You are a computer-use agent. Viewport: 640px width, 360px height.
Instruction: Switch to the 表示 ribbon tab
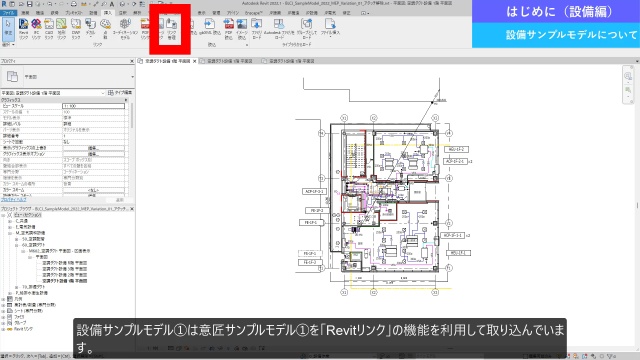pos(202,13)
